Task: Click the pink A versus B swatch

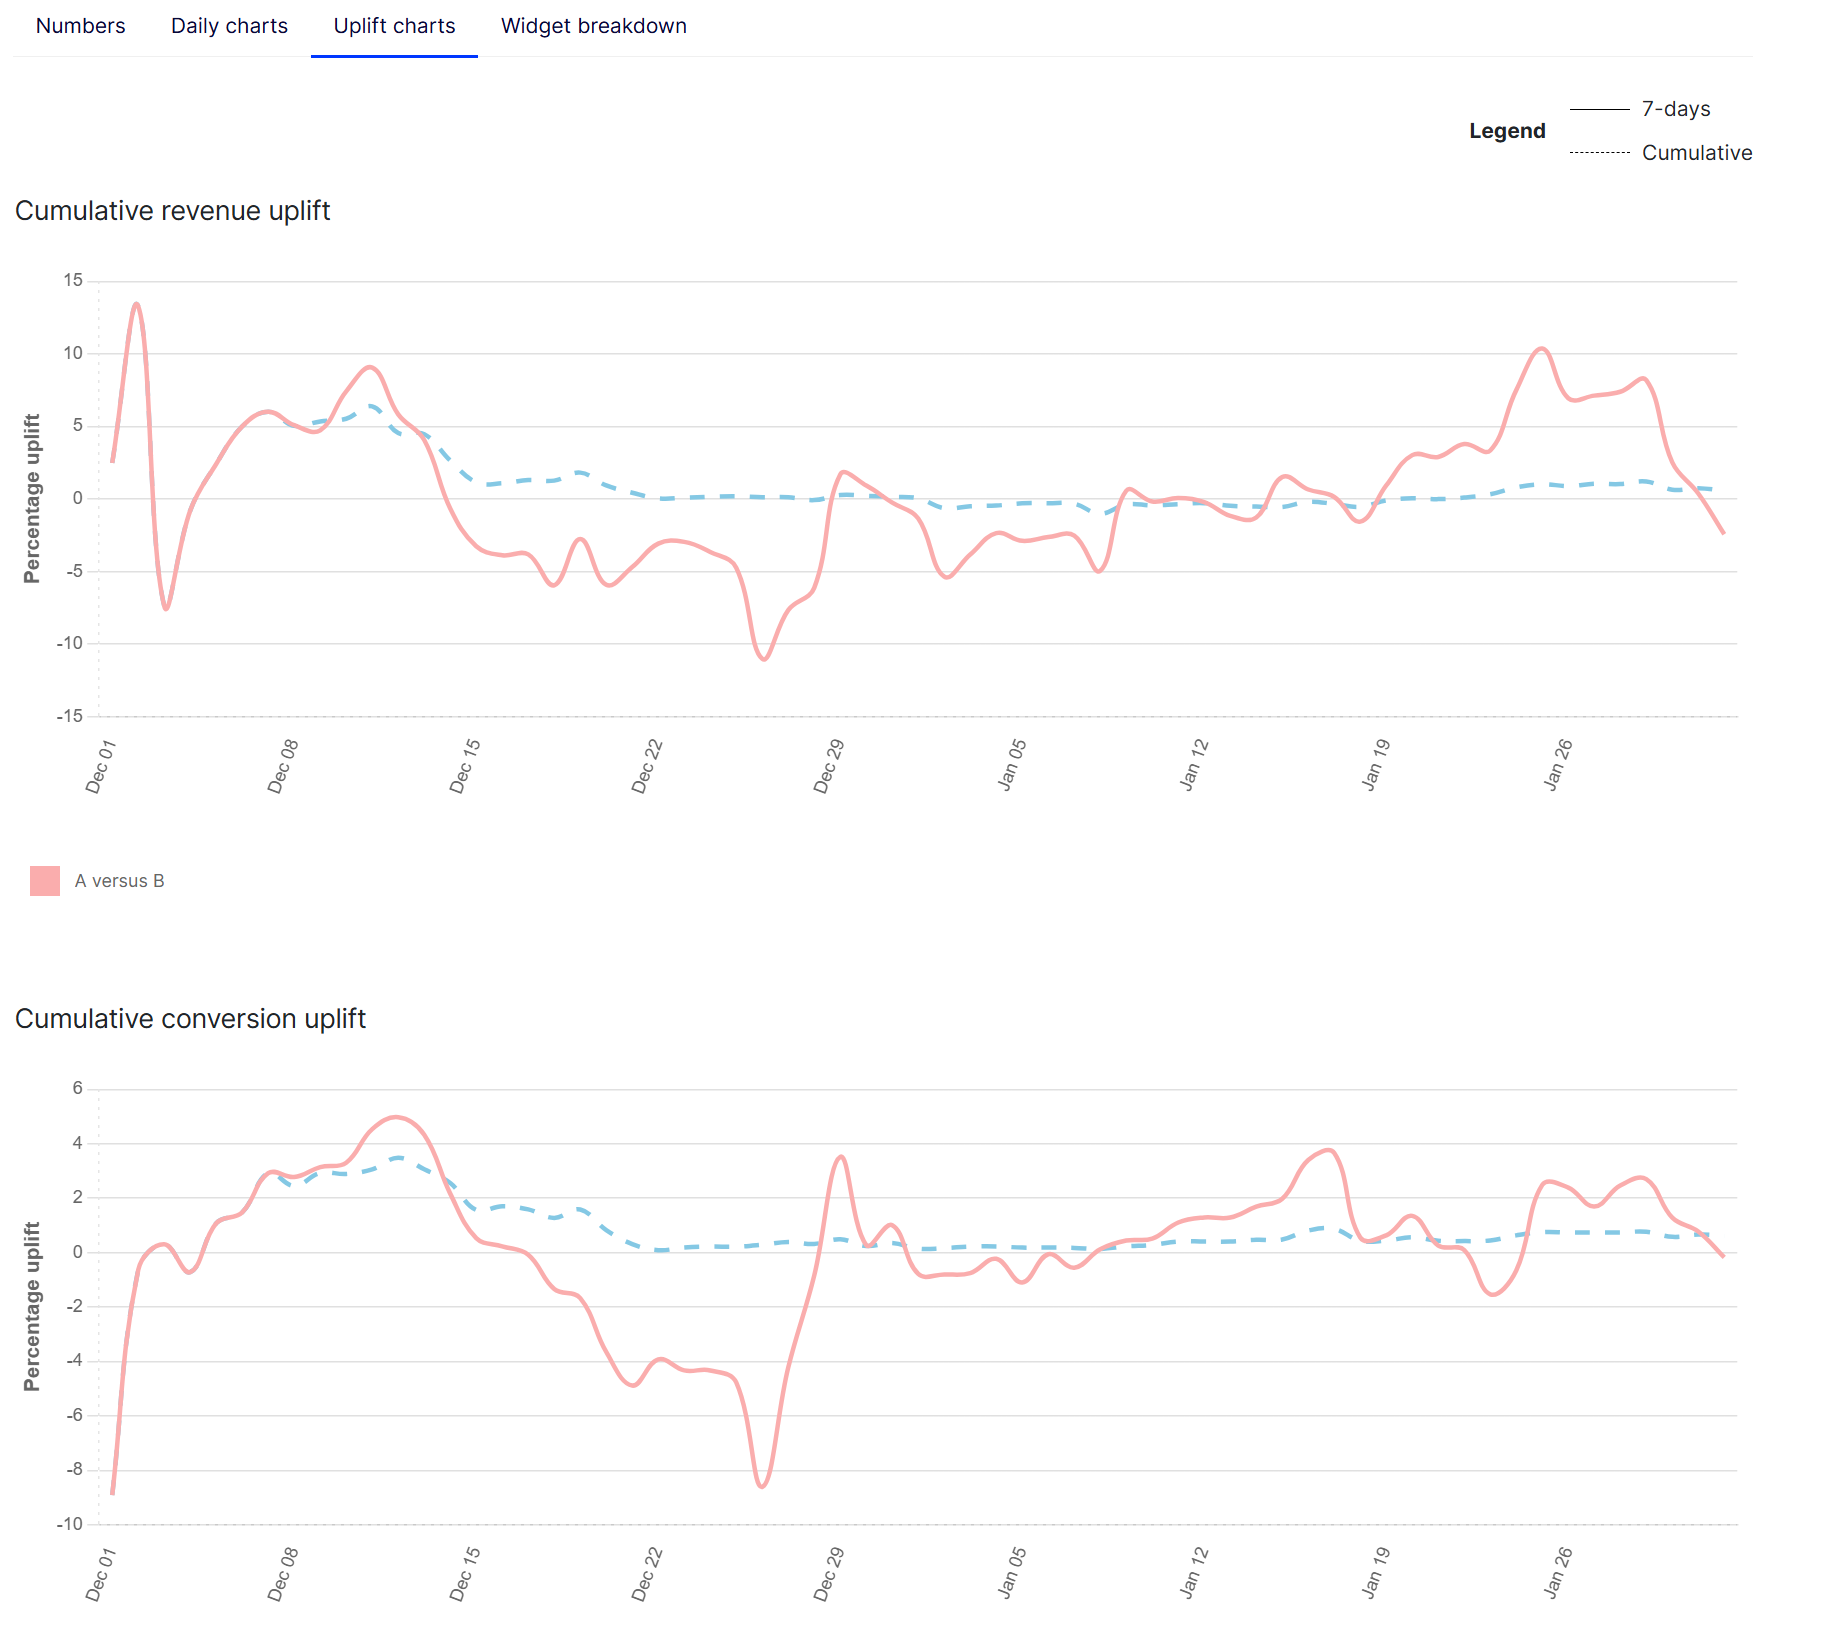Action: pos(45,881)
